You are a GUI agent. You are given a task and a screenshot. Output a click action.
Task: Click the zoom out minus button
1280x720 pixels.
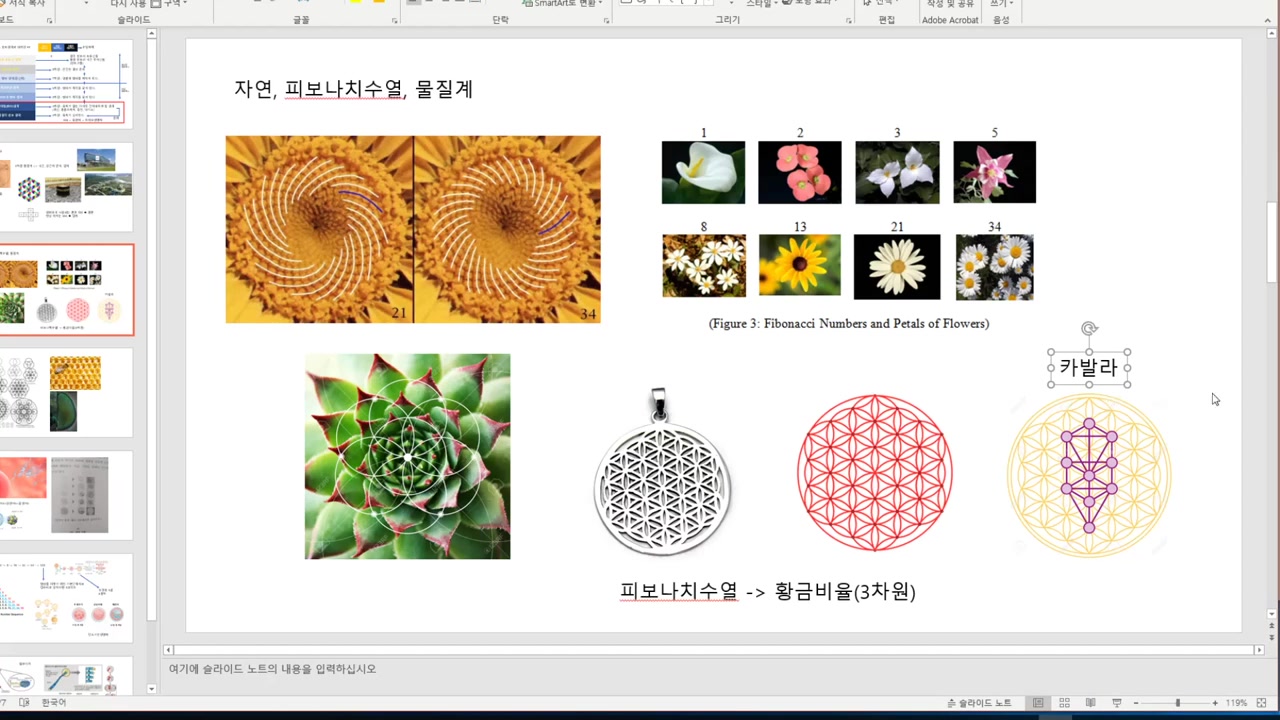click(x=1136, y=703)
